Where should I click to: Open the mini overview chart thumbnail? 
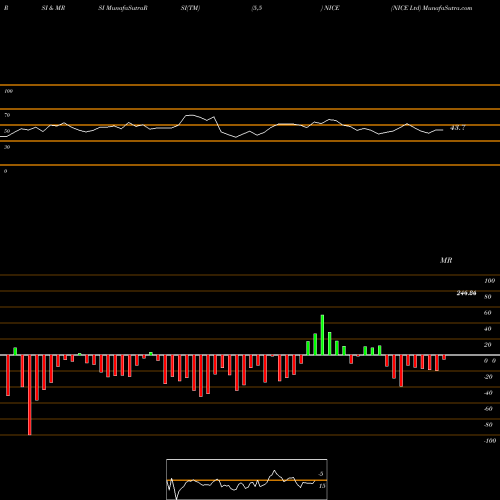(x=247, y=479)
